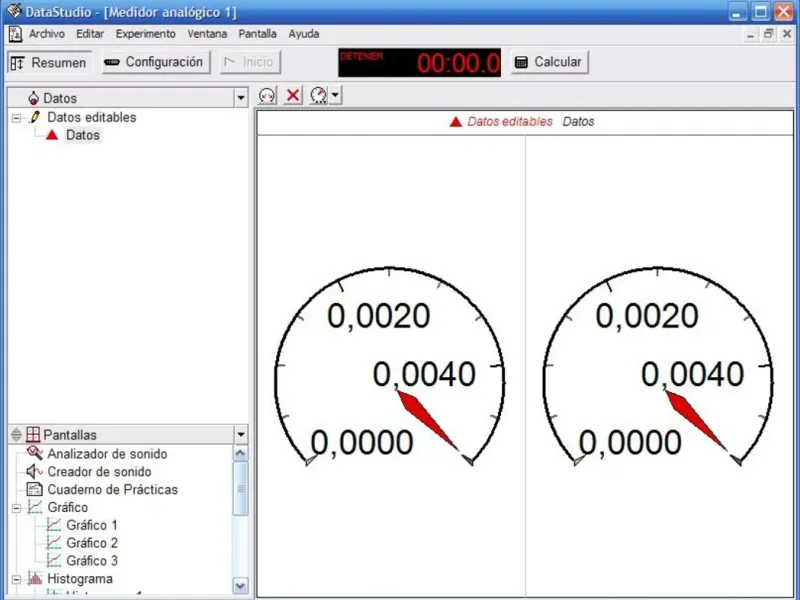The image size is (800, 600).
Task: Close the inner Medidor analógico window
Action: click(x=787, y=34)
